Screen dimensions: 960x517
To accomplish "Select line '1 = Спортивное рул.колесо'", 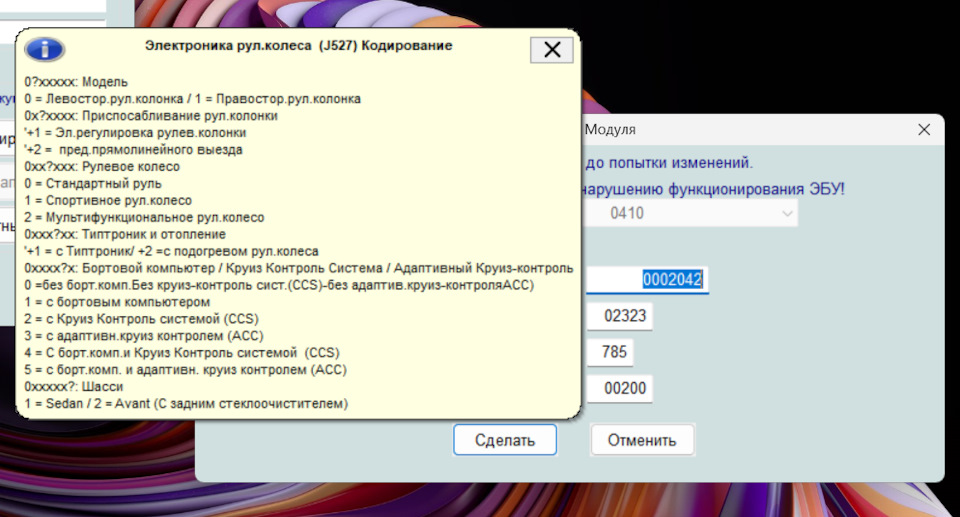I will tap(108, 201).
